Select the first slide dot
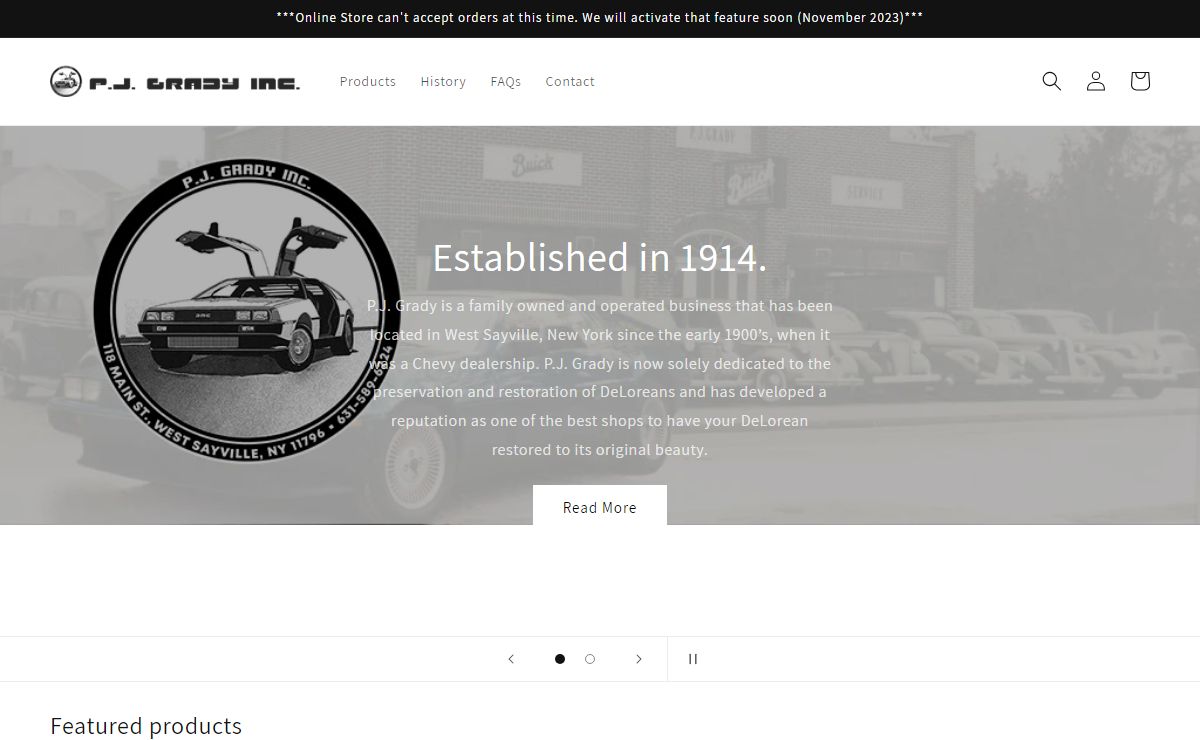This screenshot has height=740, width=1200. 560,659
